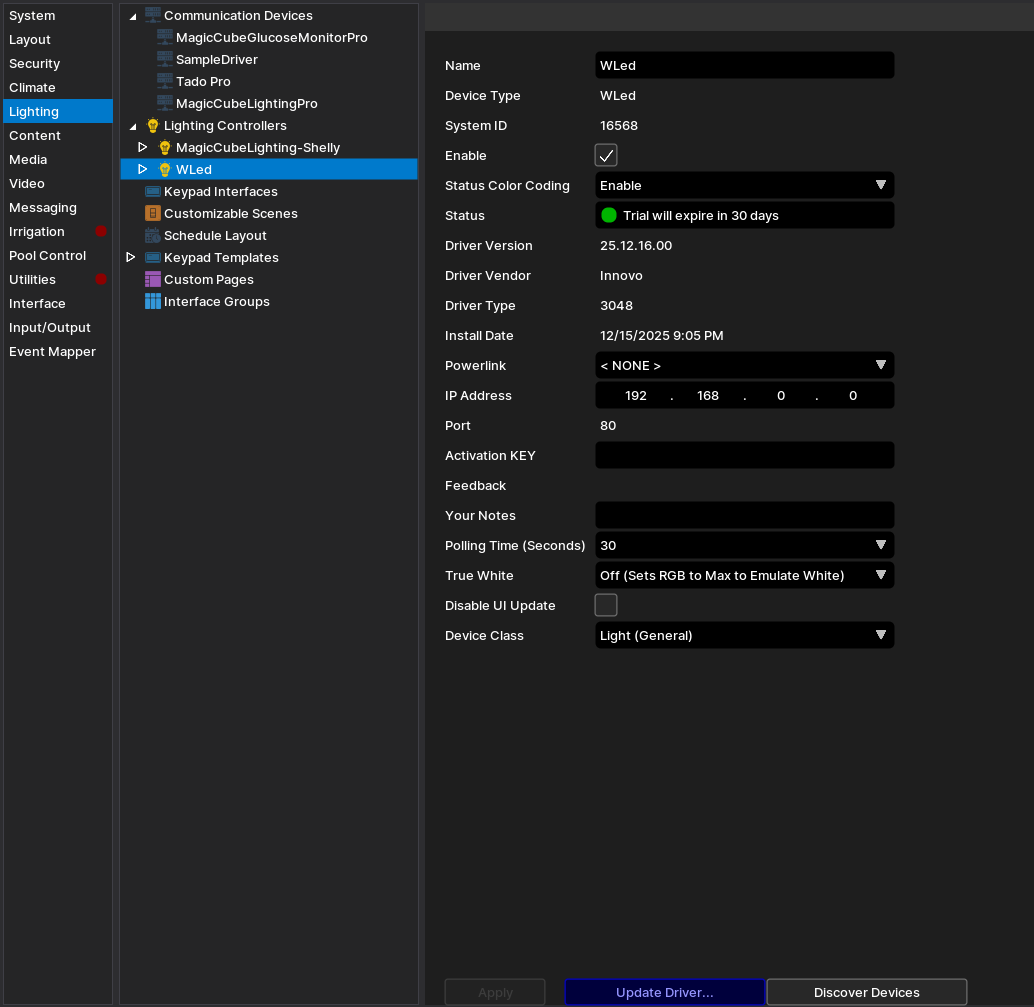Click the Keypad Interfaces icon
Image resolution: width=1034 pixels, height=1007 pixels.
click(x=153, y=192)
